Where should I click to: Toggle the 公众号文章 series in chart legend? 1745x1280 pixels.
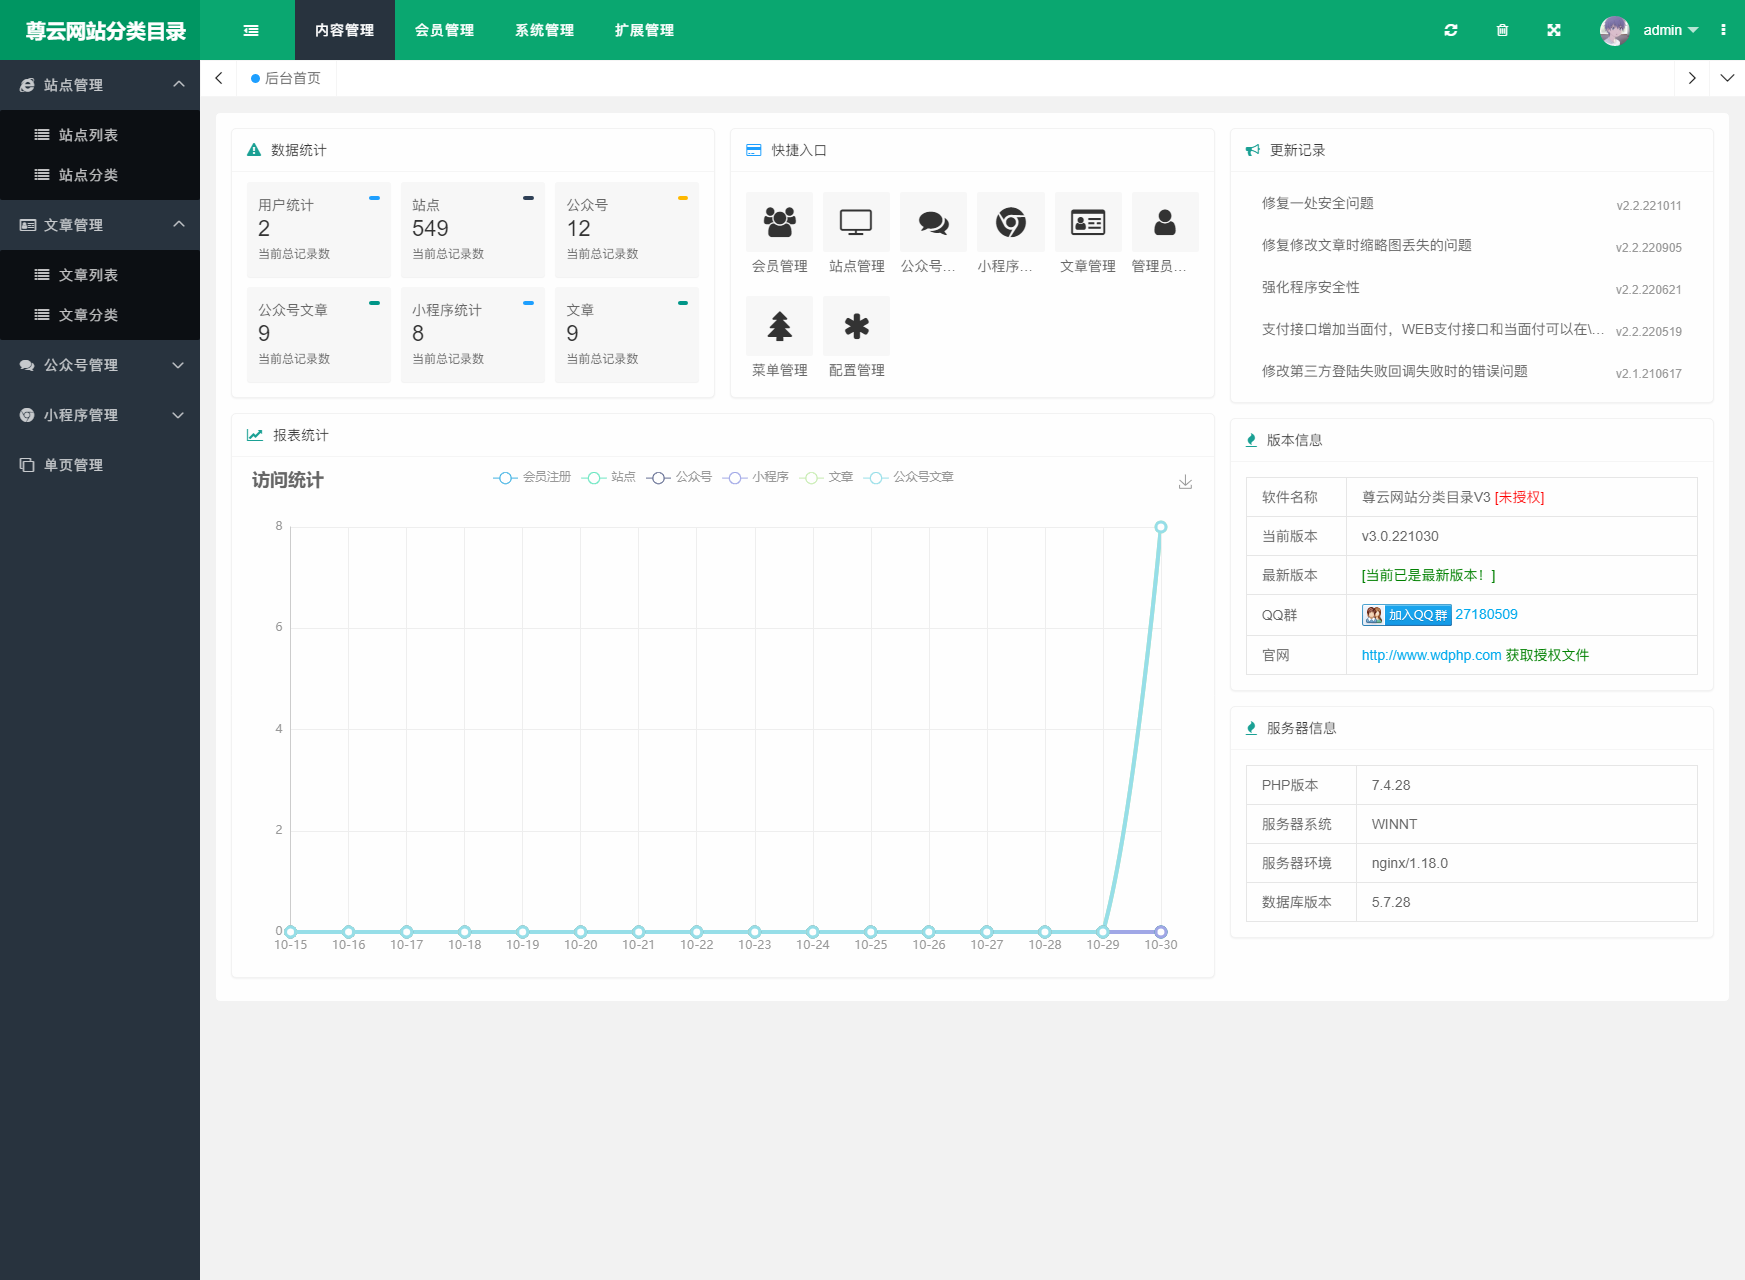coord(909,477)
